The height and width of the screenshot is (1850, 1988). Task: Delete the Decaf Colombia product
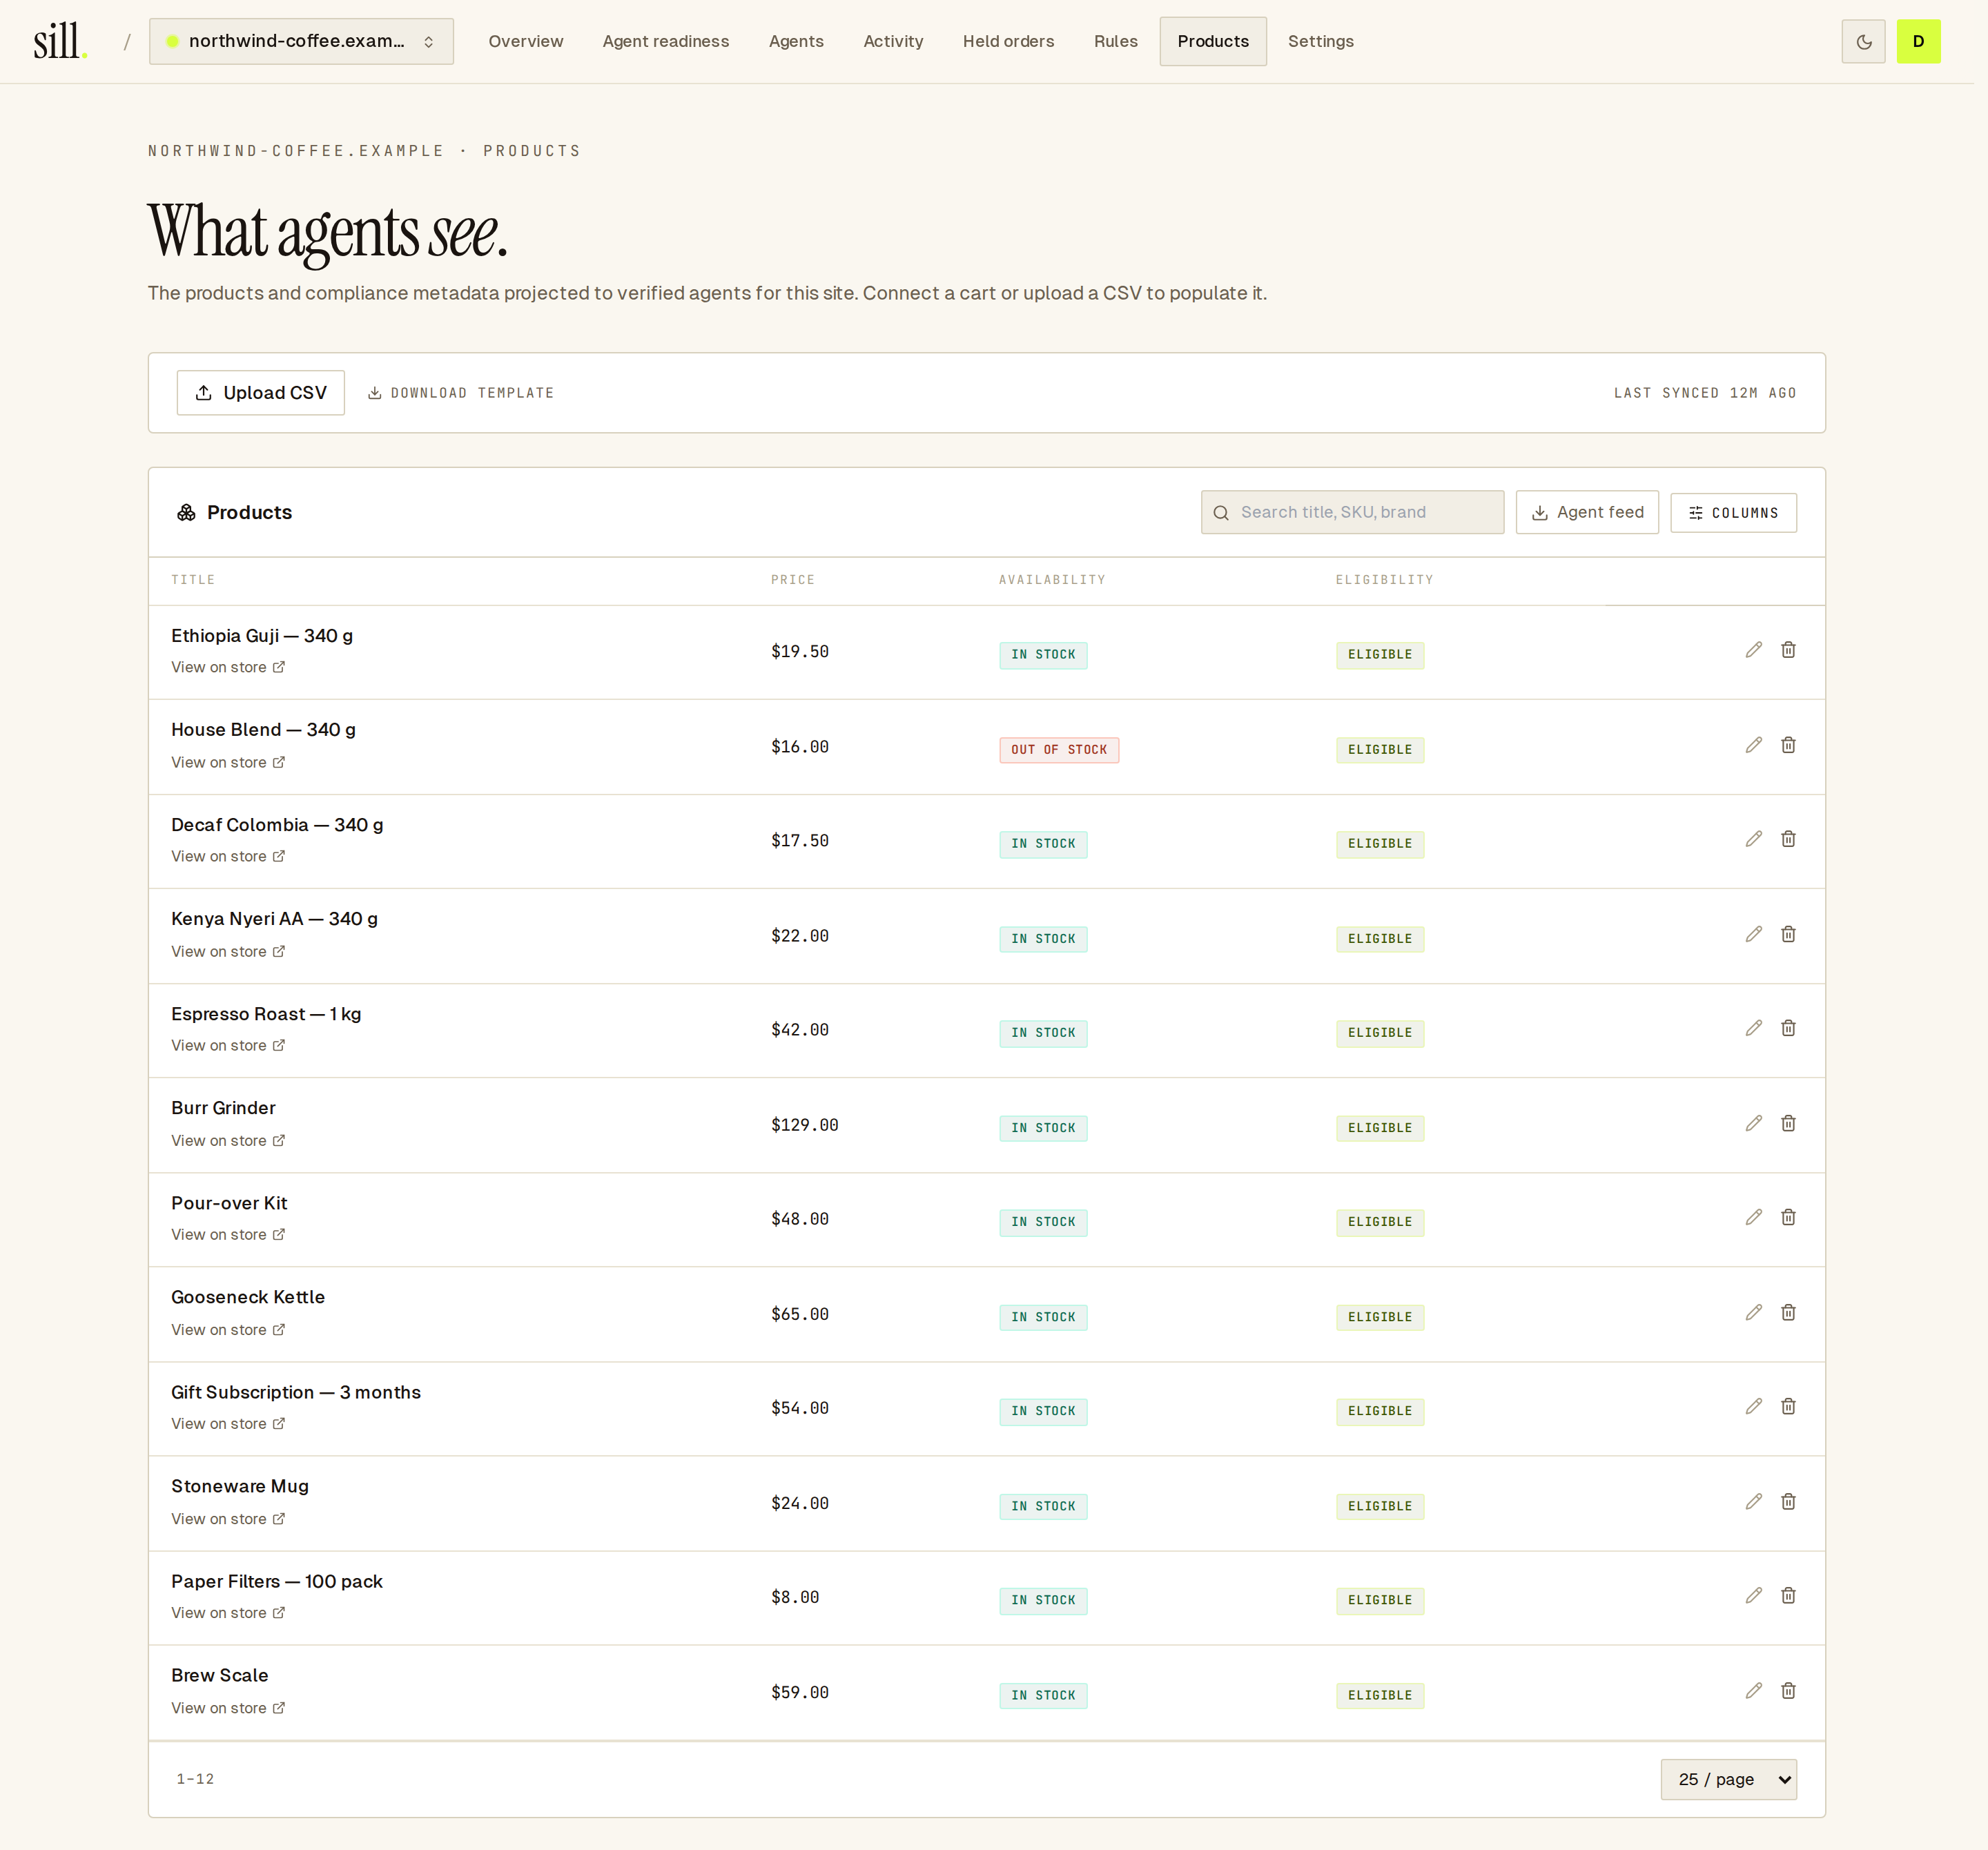tap(1788, 839)
